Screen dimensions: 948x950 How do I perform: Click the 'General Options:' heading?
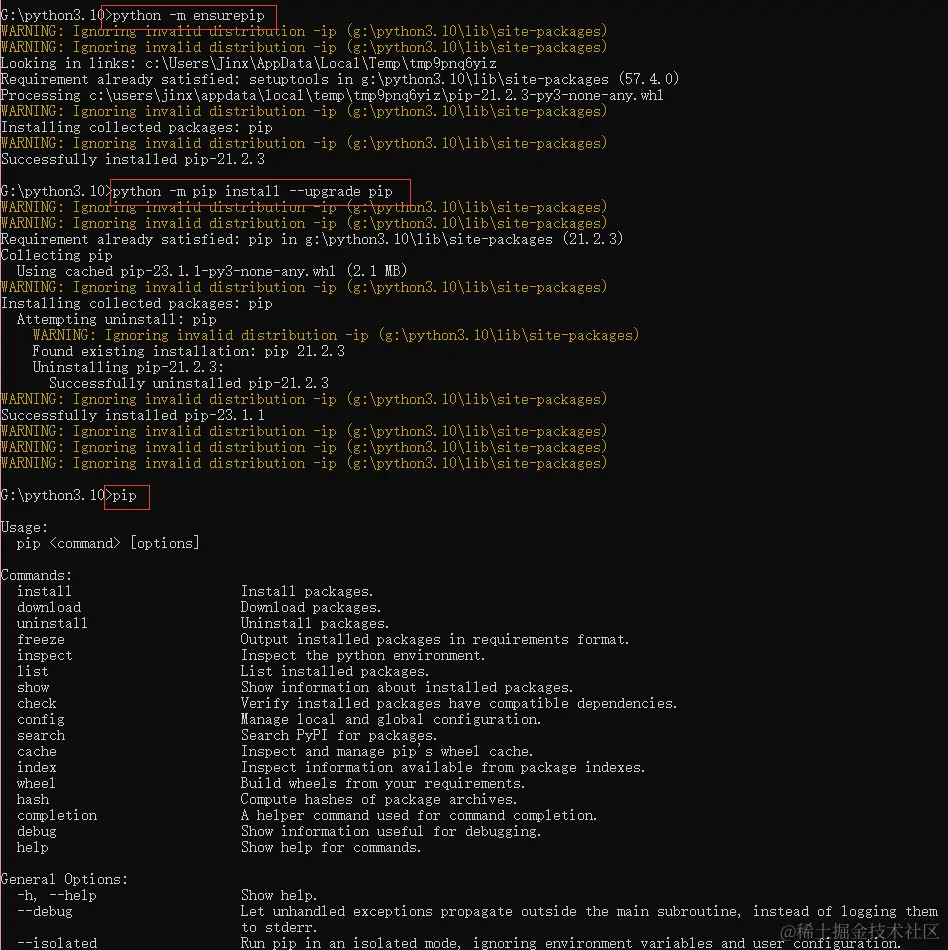[x=64, y=879]
